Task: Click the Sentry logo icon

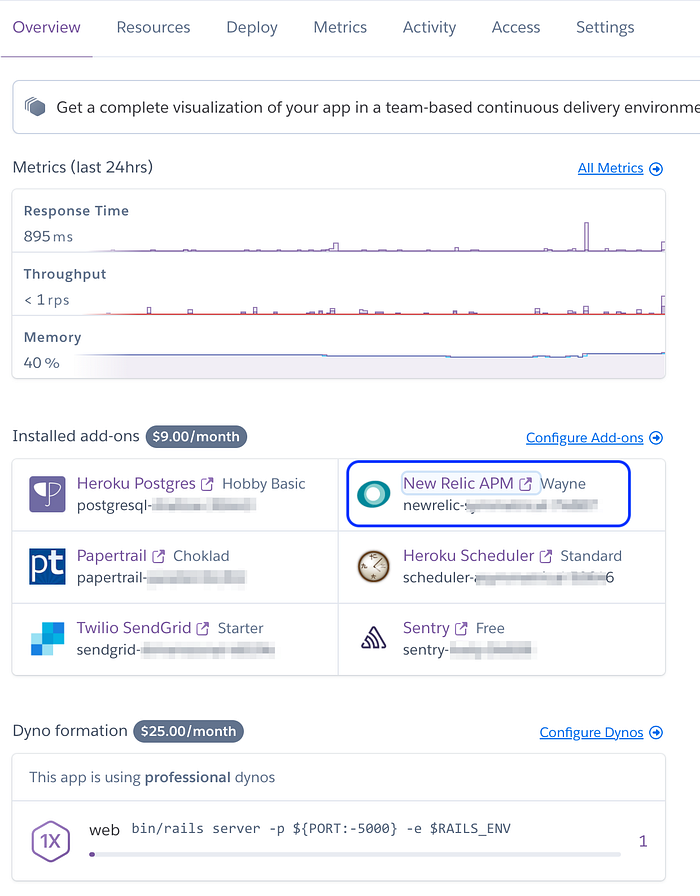Action: pos(373,638)
